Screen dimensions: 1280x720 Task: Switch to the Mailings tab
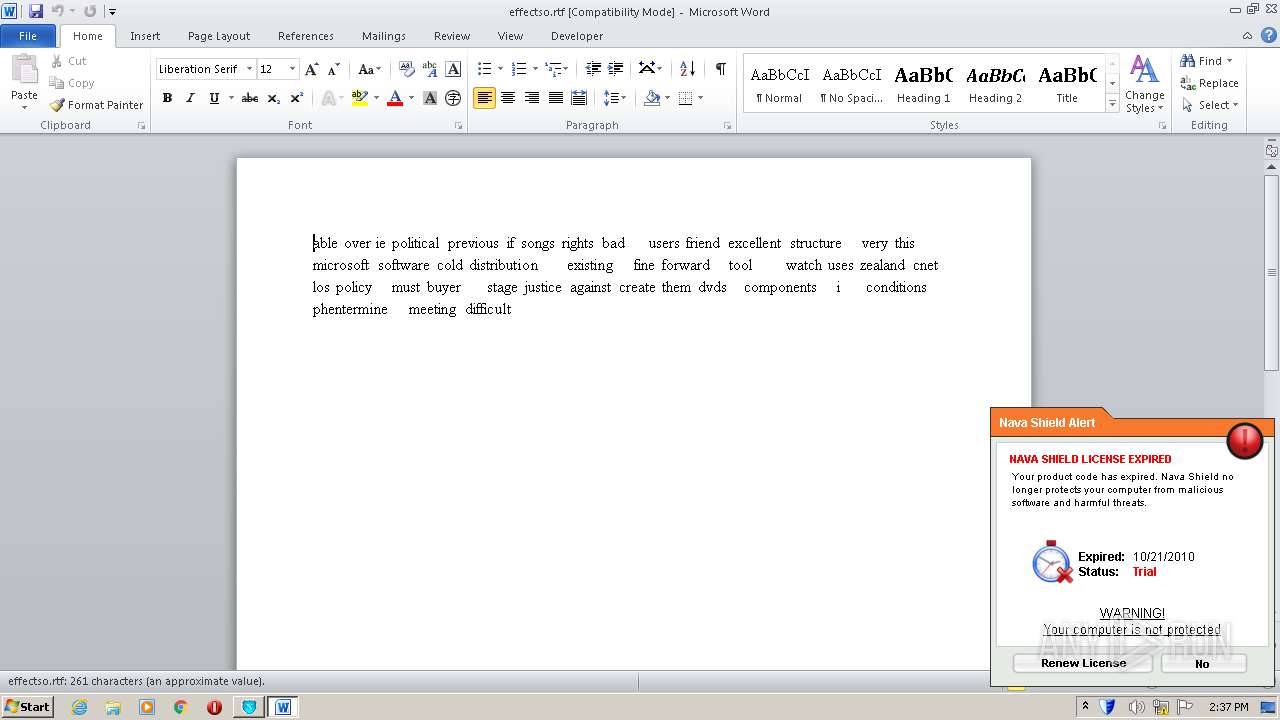click(384, 36)
